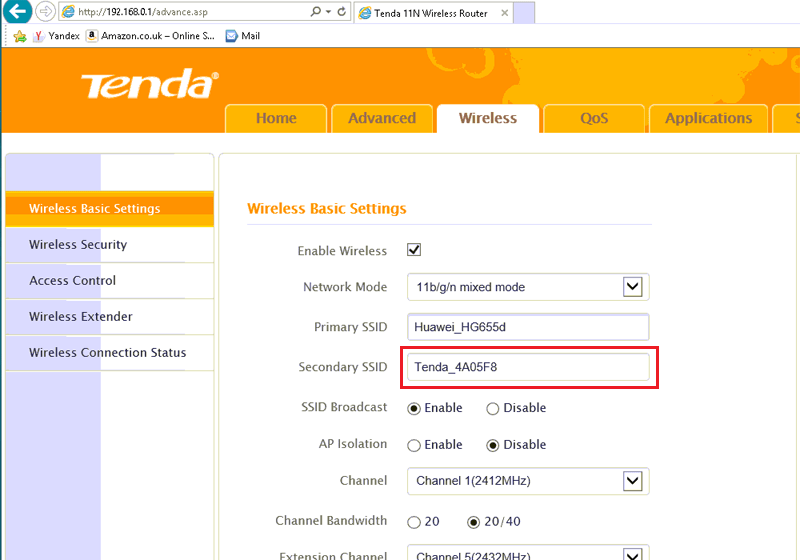This screenshot has width=800, height=560.
Task: Open Access Control in sidebar
Action: tap(110, 281)
